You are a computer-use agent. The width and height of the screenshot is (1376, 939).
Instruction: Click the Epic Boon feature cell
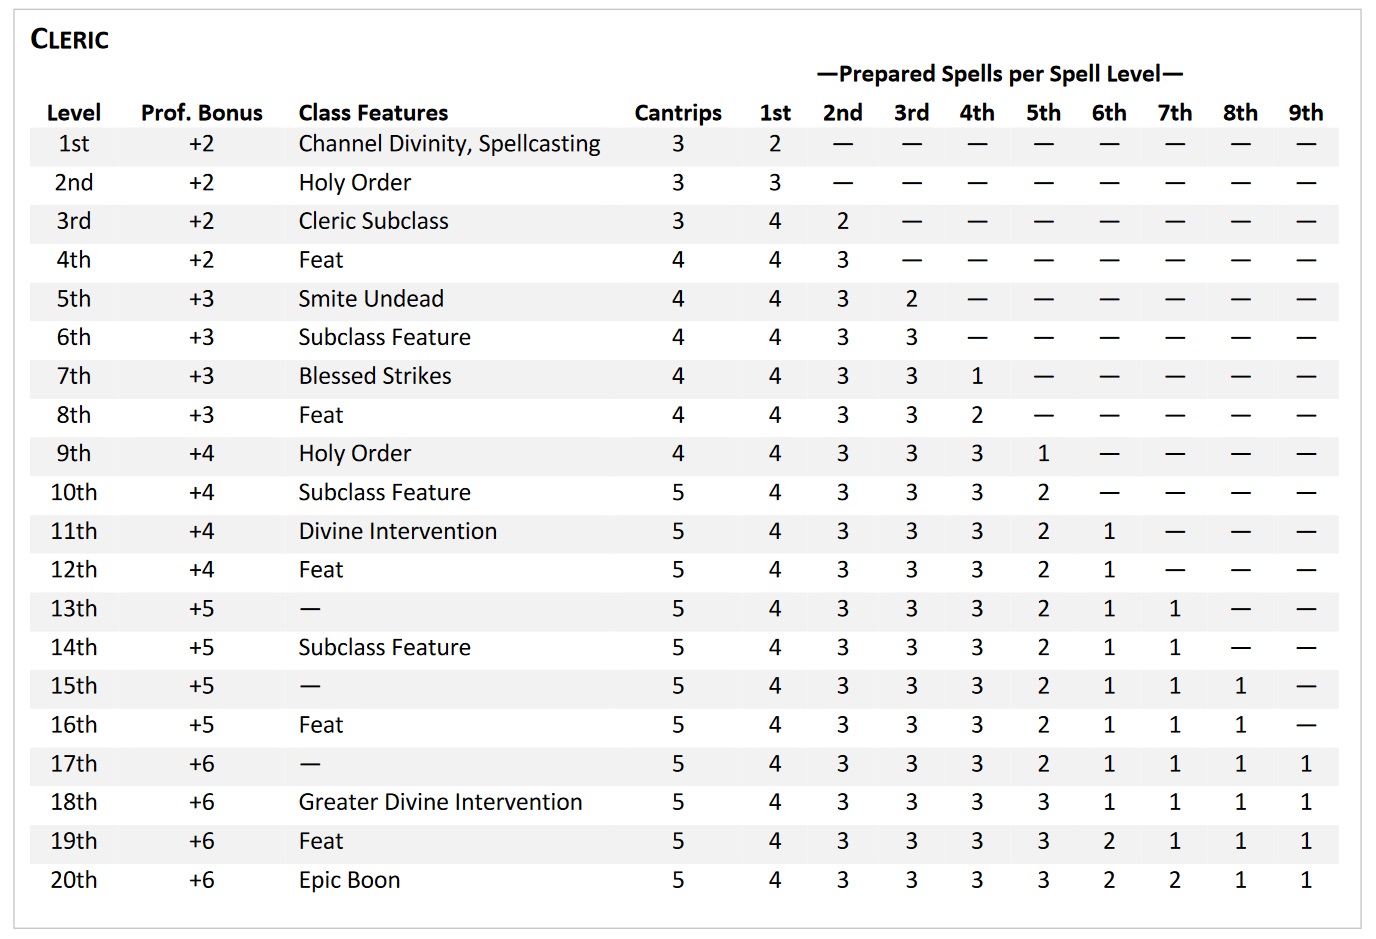tap(349, 880)
